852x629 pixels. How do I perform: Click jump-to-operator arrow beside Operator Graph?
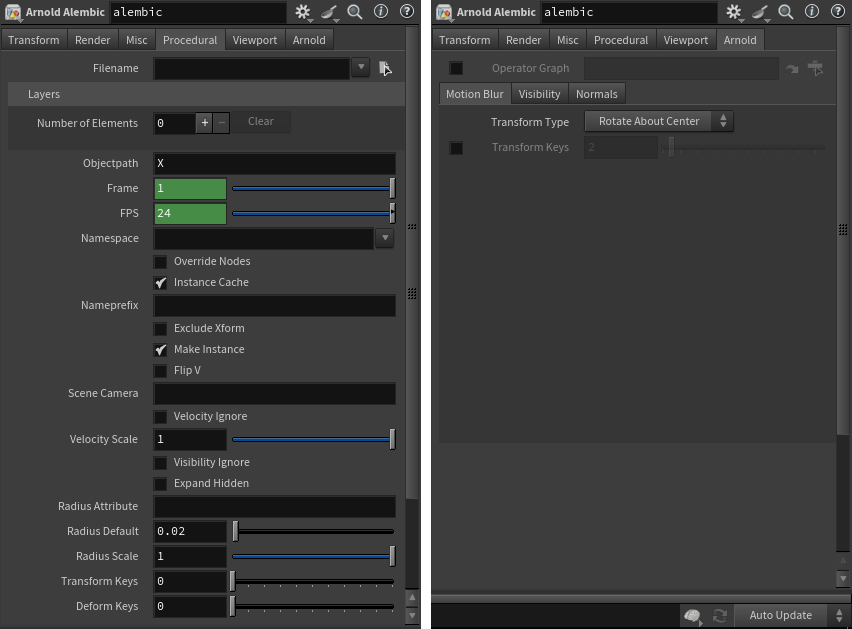(792, 68)
